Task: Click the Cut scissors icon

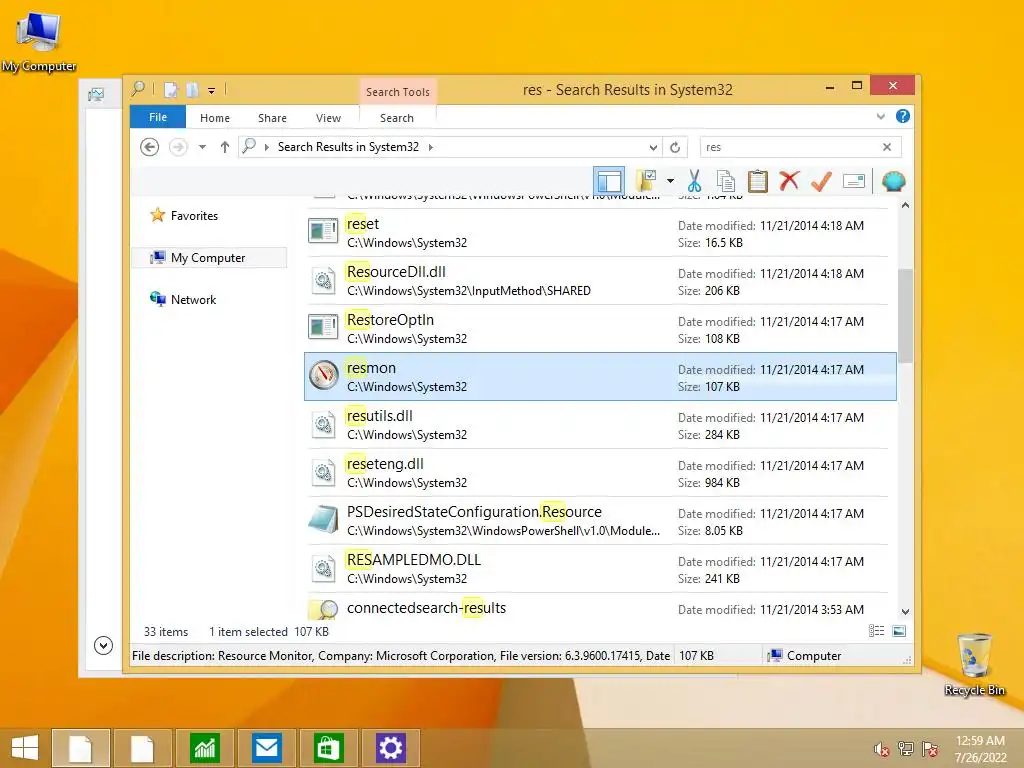Action: click(694, 181)
